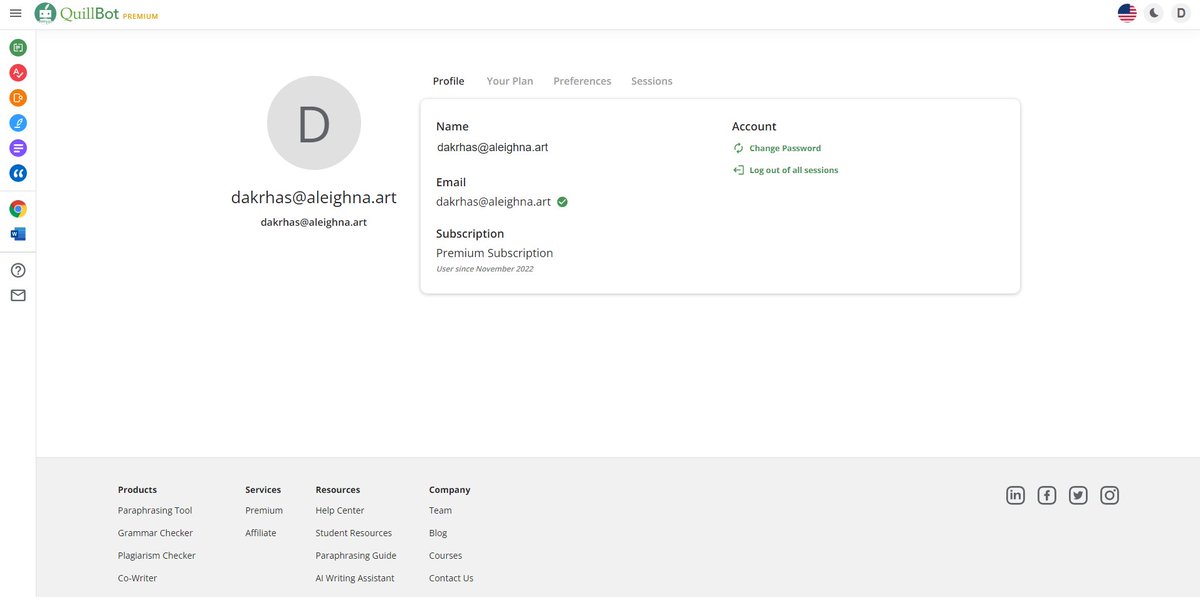This screenshot has height=597, width=1200.
Task: Switch to the Preferences tab
Action: click(x=582, y=81)
